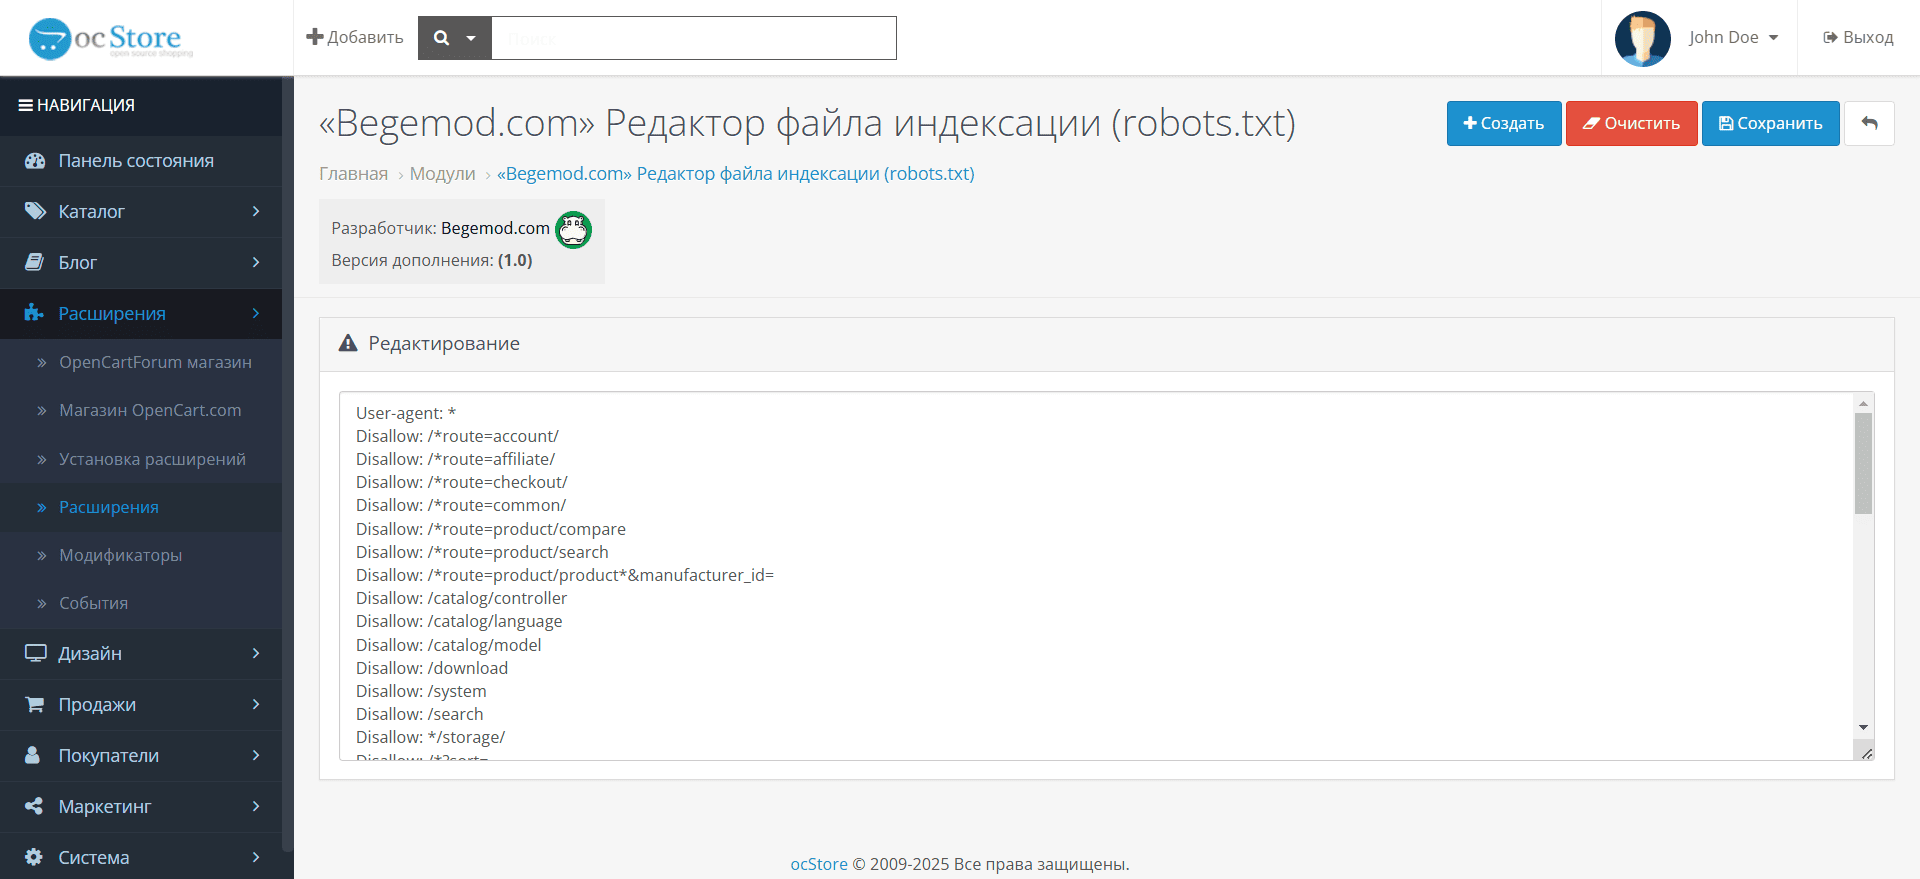Open John Doe user menu
The width and height of the screenshot is (1920, 879).
[x=1733, y=38]
